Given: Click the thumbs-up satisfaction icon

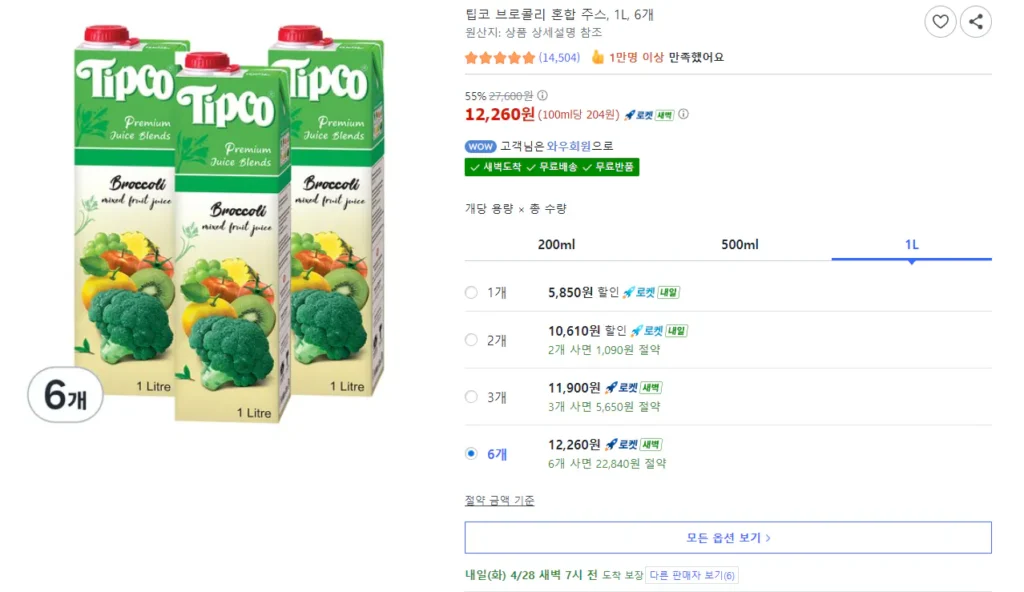Looking at the screenshot, I should click(x=598, y=57).
